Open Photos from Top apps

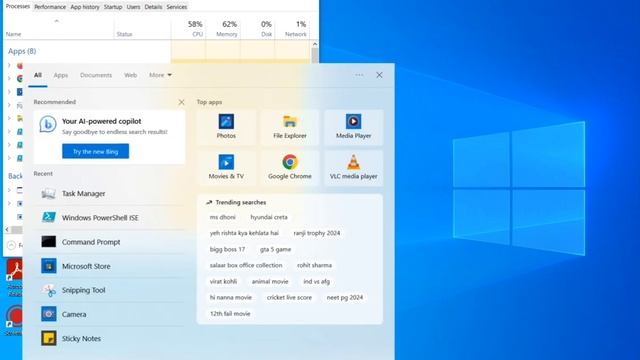(226, 127)
